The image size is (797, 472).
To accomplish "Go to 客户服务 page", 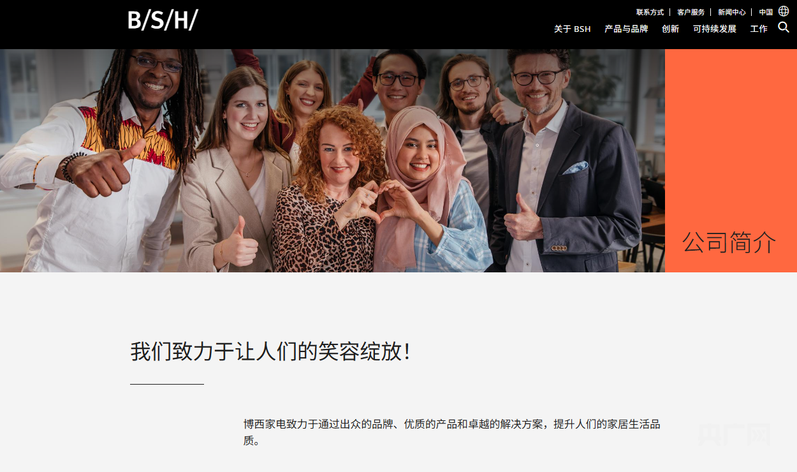I will pos(691,12).
